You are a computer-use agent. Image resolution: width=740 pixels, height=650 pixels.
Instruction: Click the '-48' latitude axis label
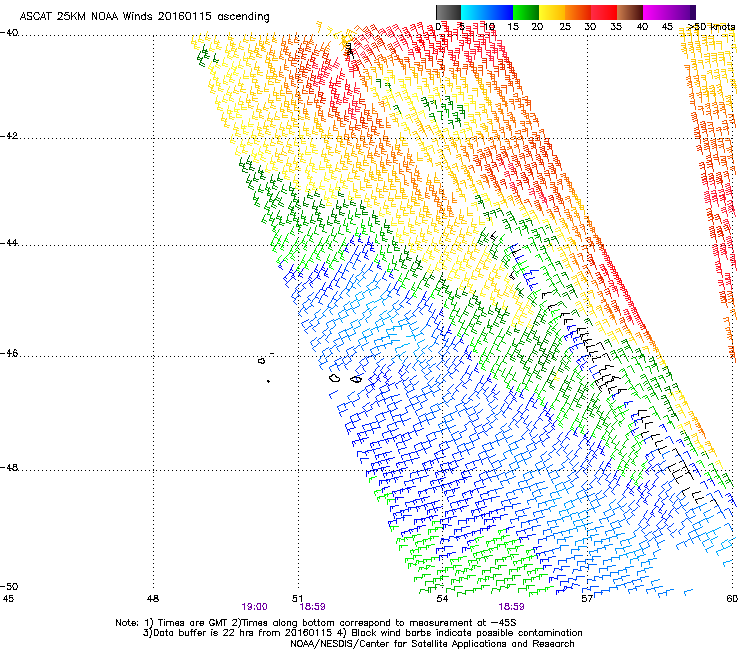tap(9, 467)
